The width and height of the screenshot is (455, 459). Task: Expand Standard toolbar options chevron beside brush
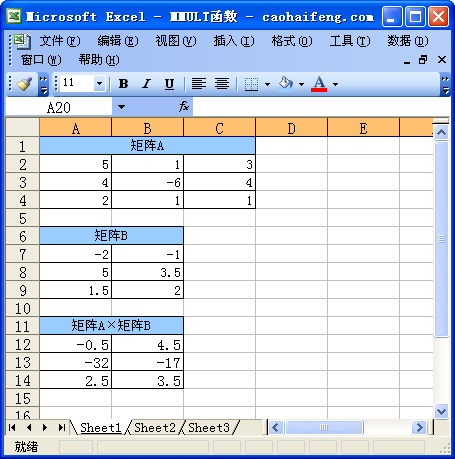click(44, 84)
